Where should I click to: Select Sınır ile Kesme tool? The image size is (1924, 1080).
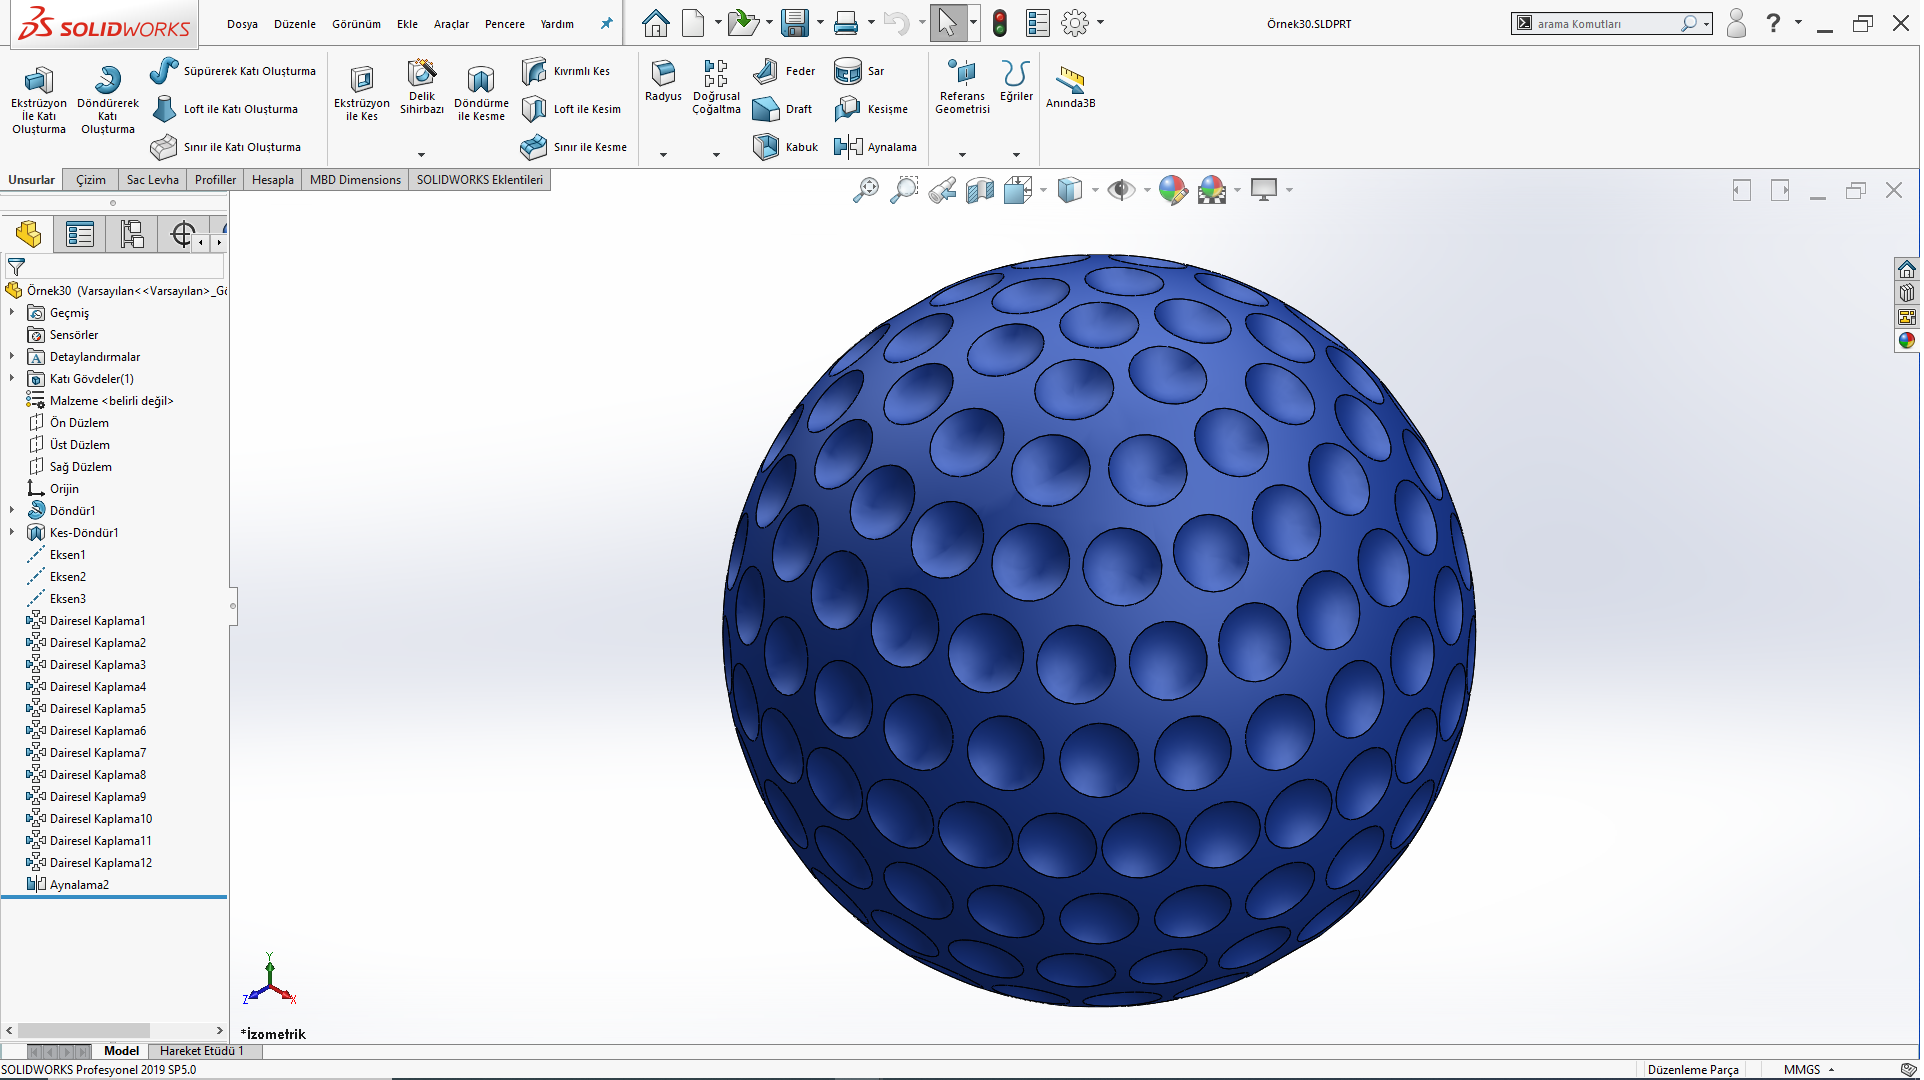point(574,147)
